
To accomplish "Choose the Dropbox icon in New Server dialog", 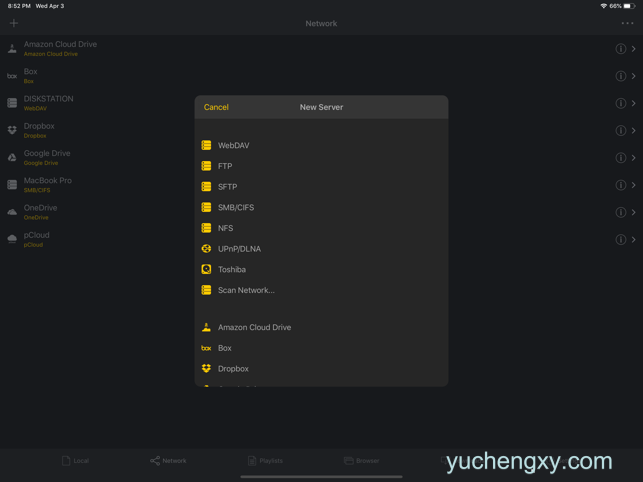I will coord(206,368).
